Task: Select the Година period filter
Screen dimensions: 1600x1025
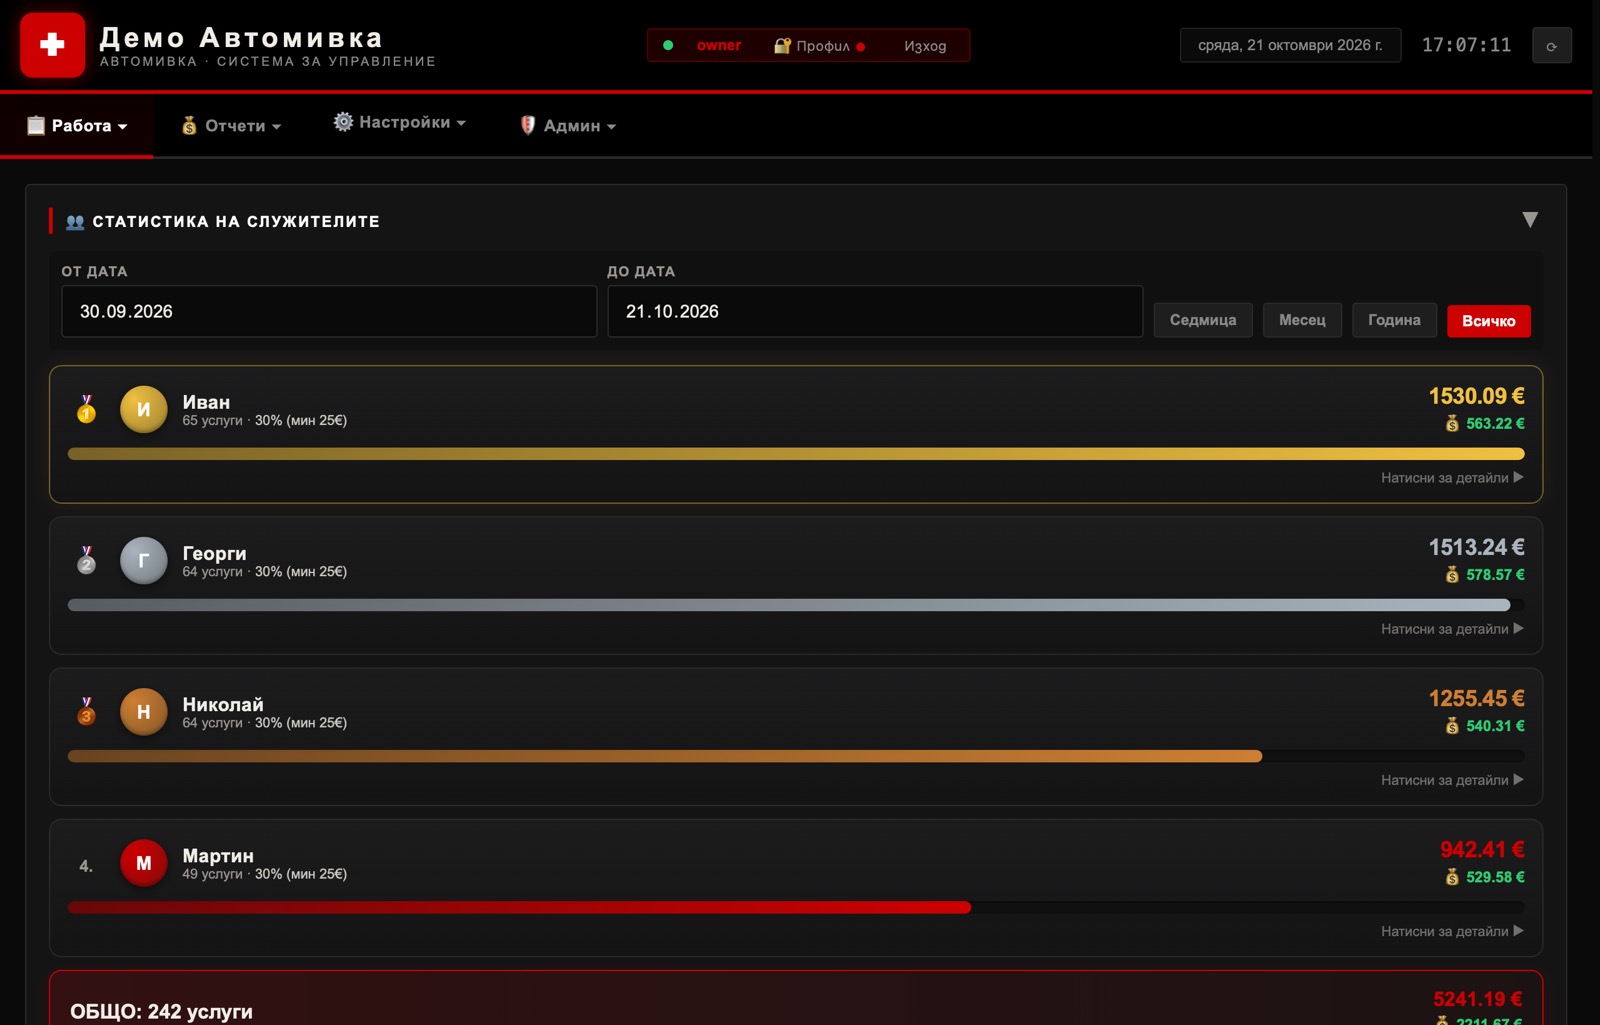Action: 1394,320
